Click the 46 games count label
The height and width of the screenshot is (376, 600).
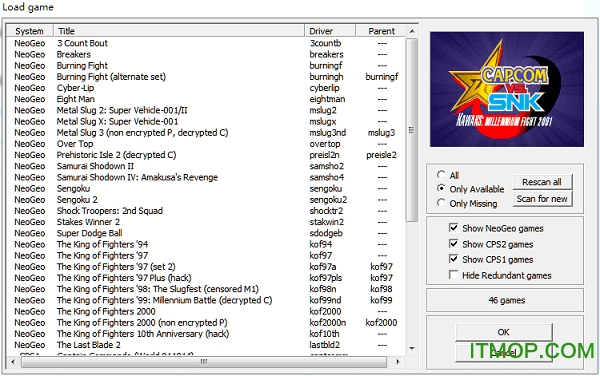[x=507, y=300]
